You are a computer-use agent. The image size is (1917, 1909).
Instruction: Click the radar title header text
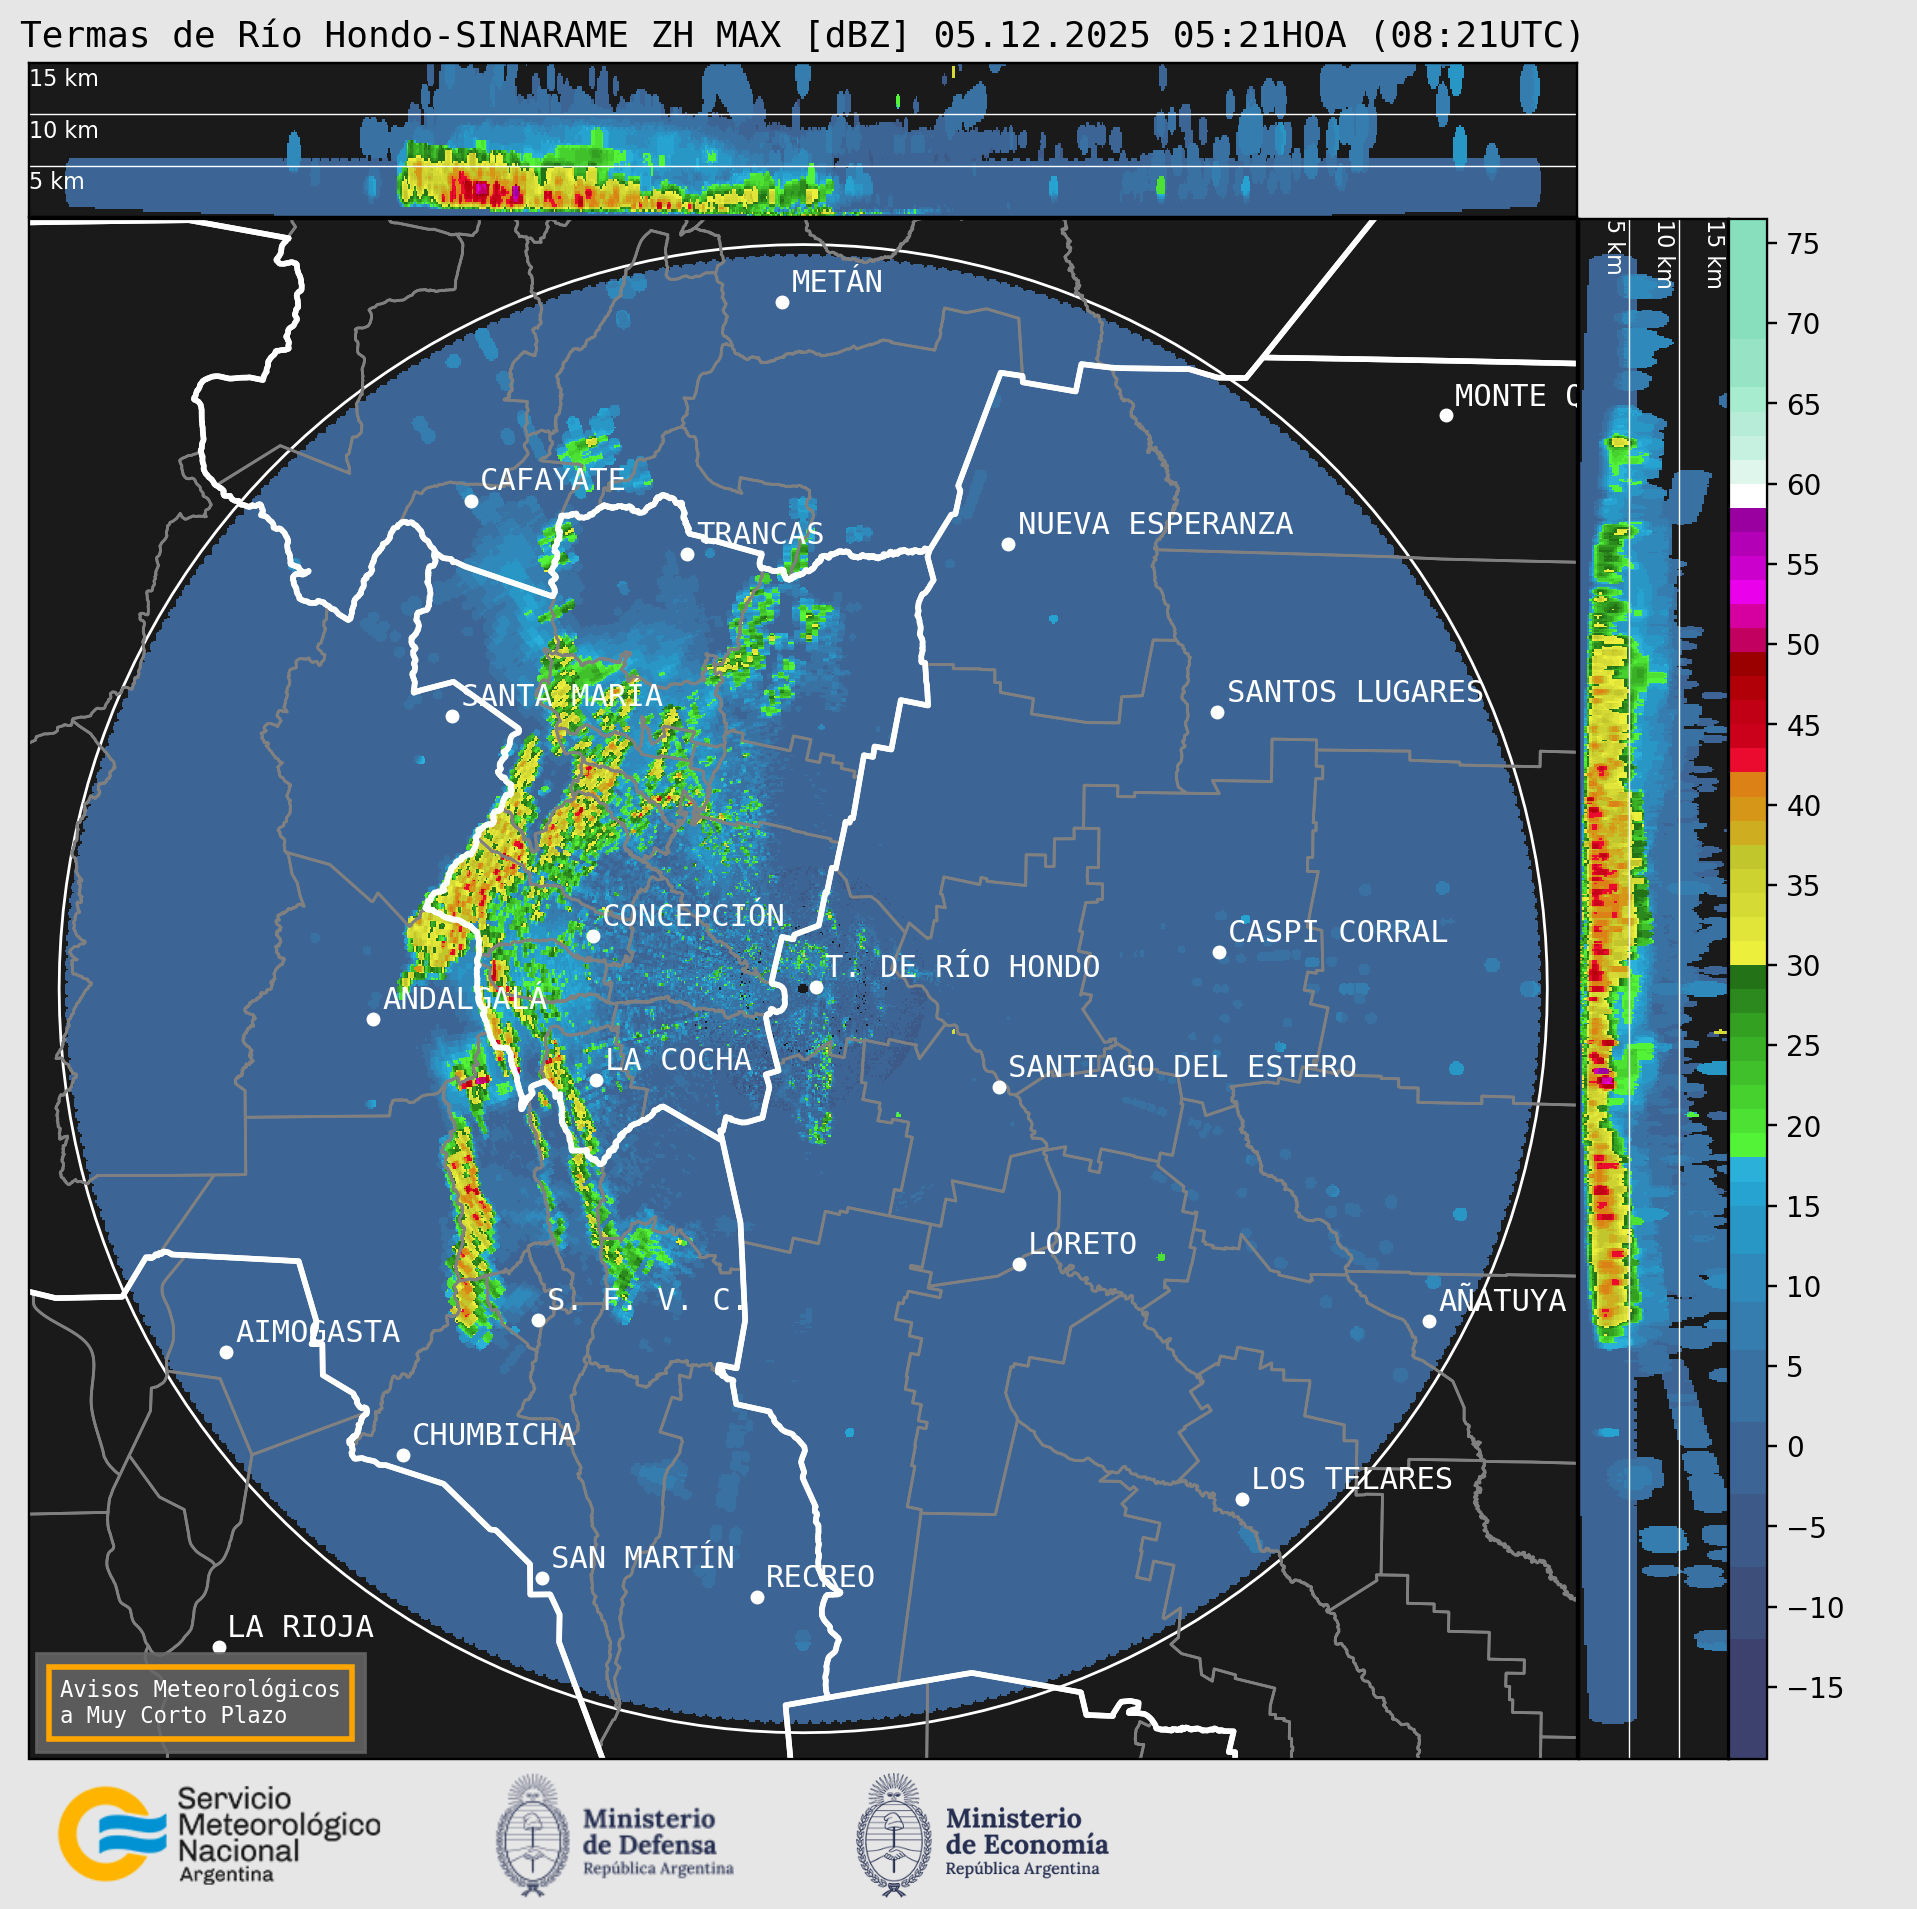click(x=802, y=36)
